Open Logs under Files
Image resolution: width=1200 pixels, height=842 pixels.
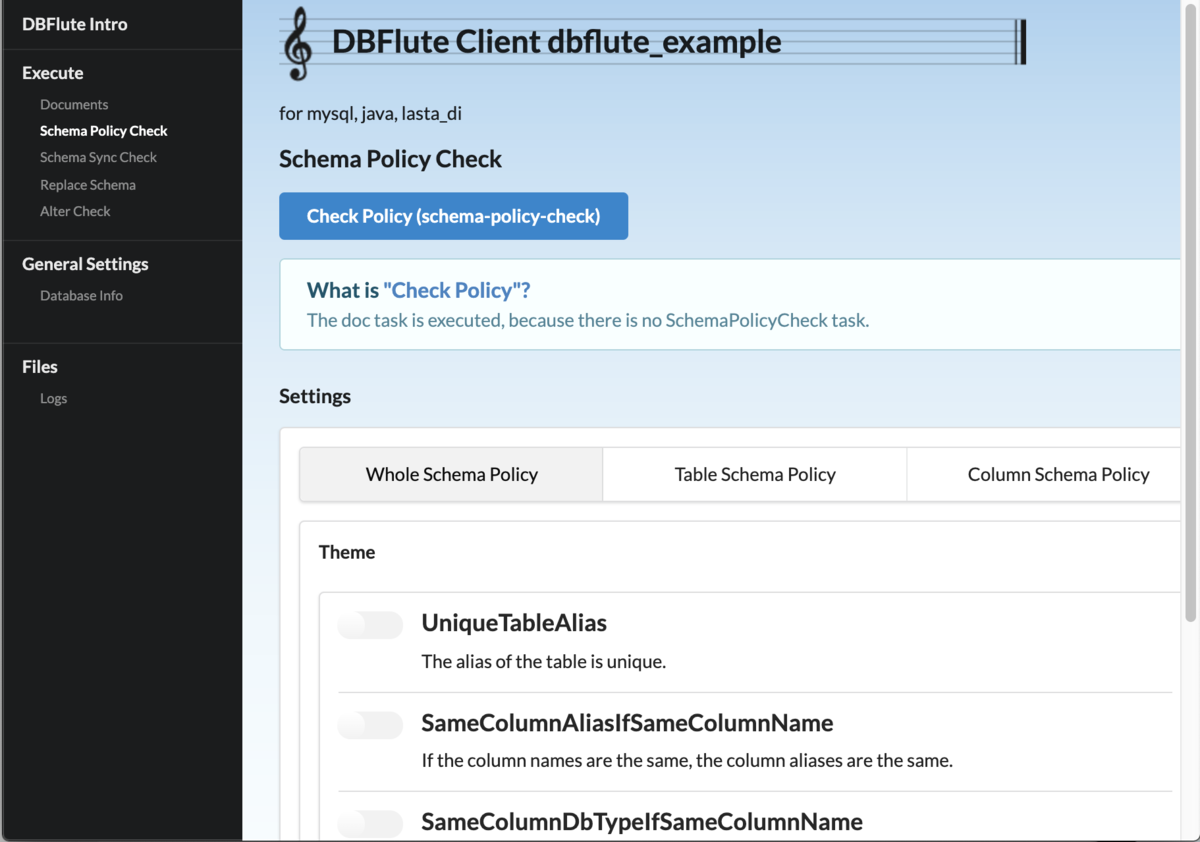click(x=54, y=398)
